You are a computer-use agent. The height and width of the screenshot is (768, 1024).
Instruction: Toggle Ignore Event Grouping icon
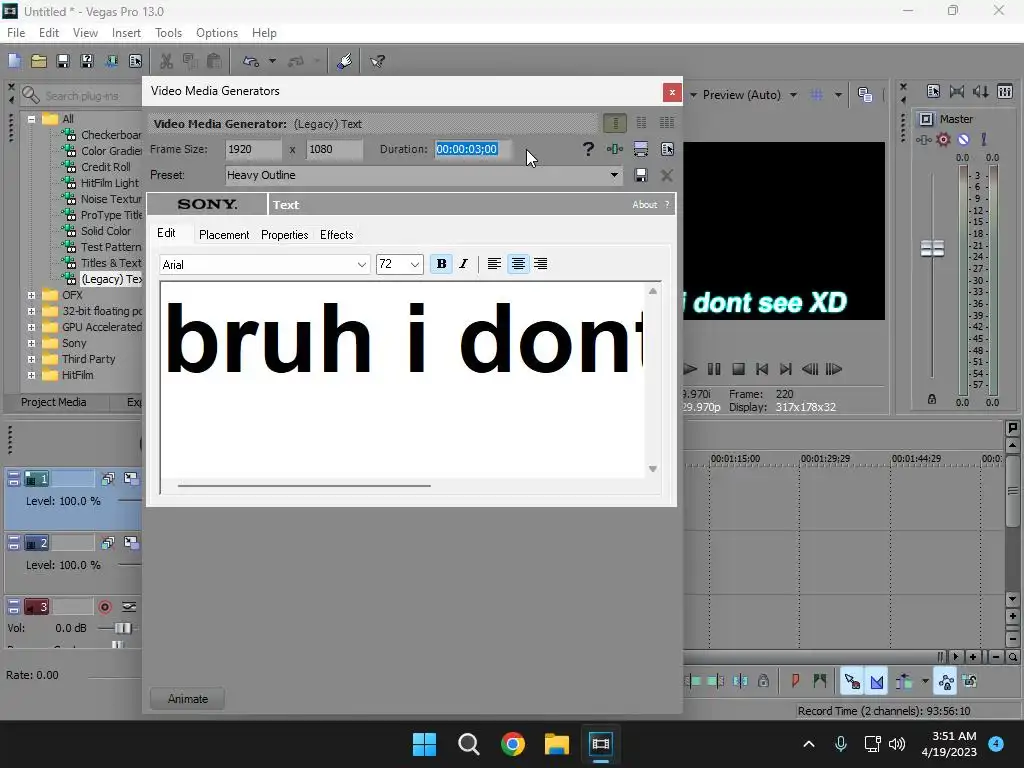[970, 681]
